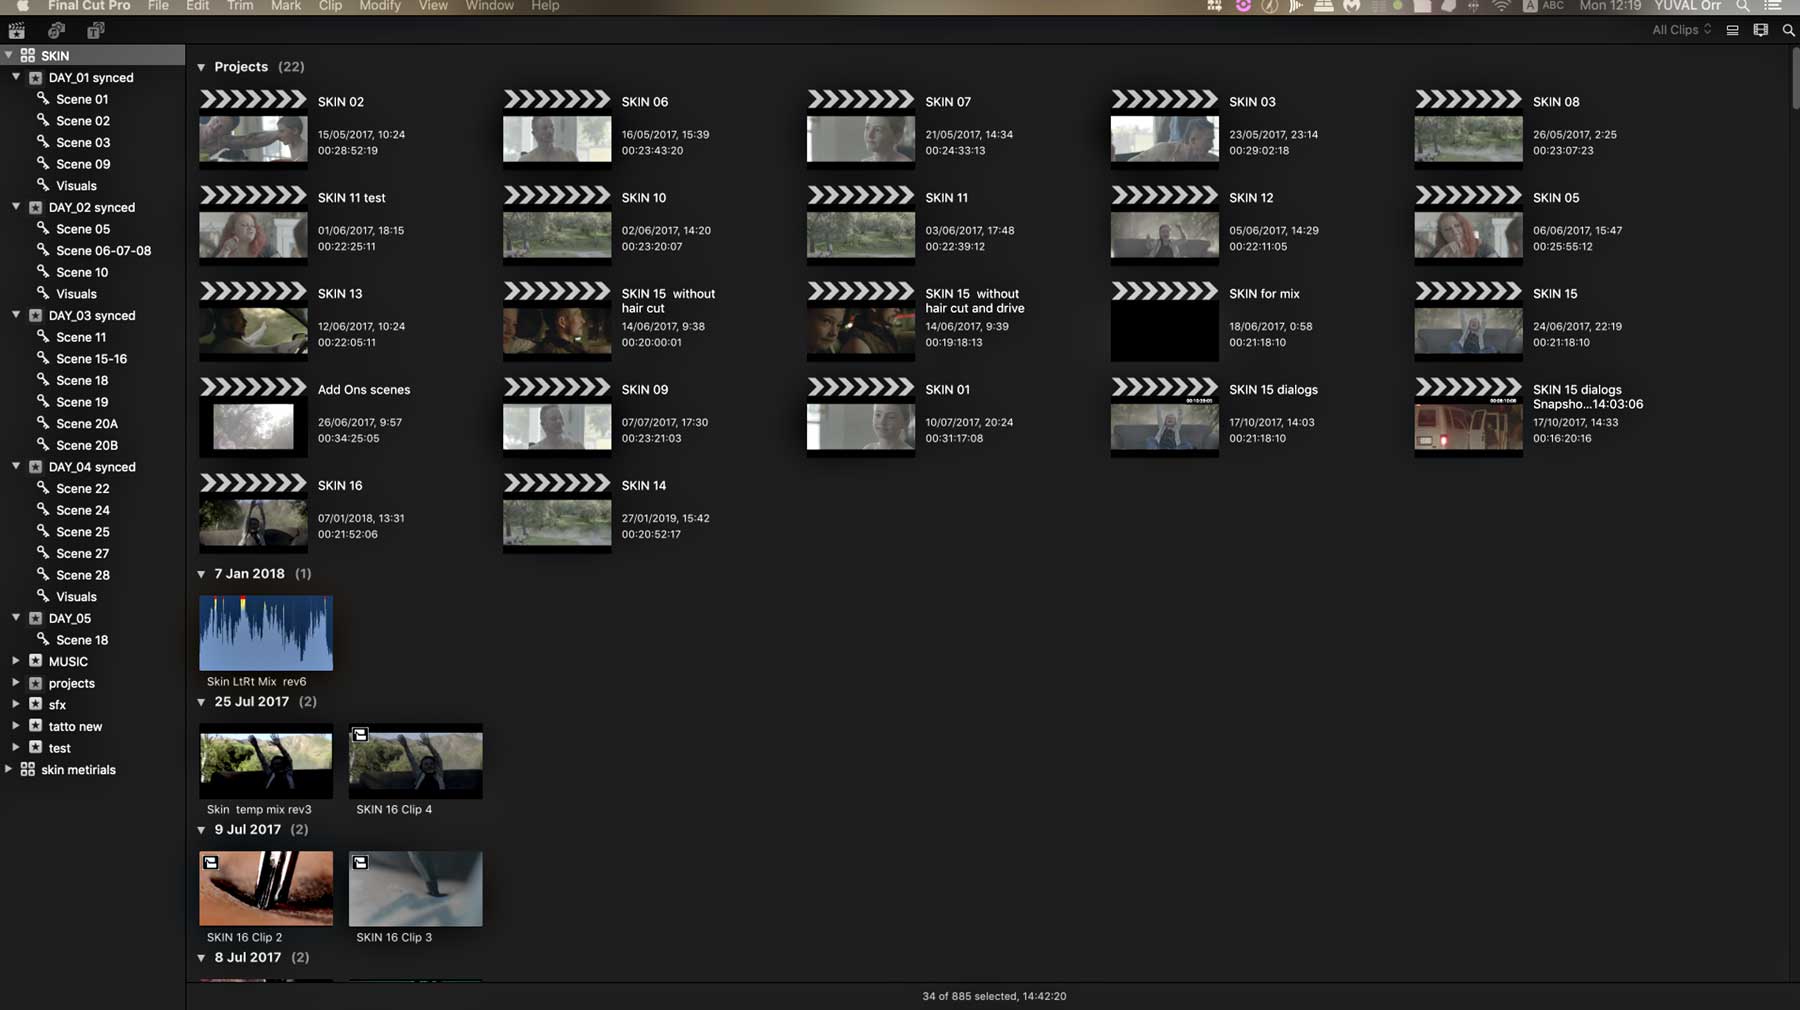Image resolution: width=1800 pixels, height=1010 pixels.
Task: Select Scene 15-16 keyword collection
Action: [92, 358]
